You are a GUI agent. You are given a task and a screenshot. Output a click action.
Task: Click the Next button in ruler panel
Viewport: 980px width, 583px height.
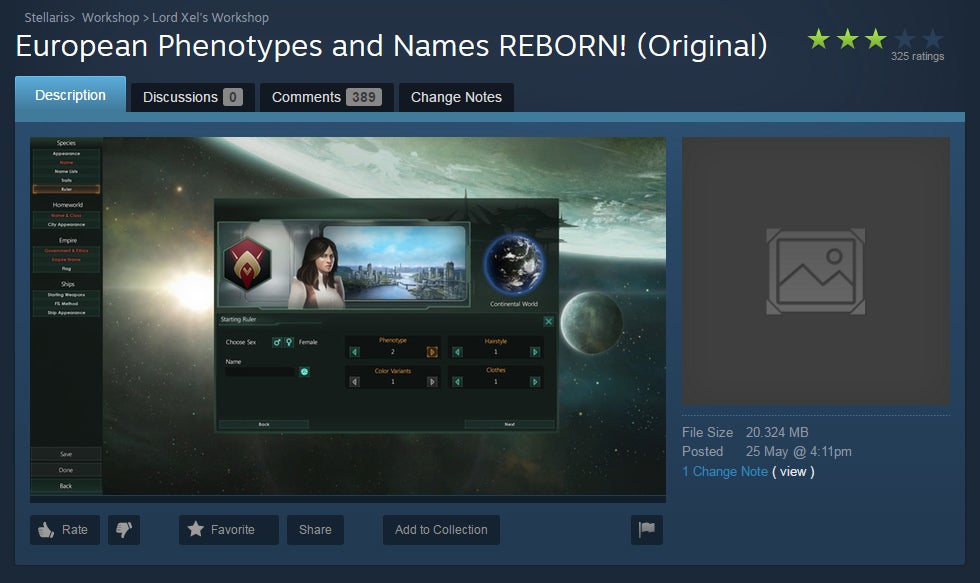click(509, 424)
